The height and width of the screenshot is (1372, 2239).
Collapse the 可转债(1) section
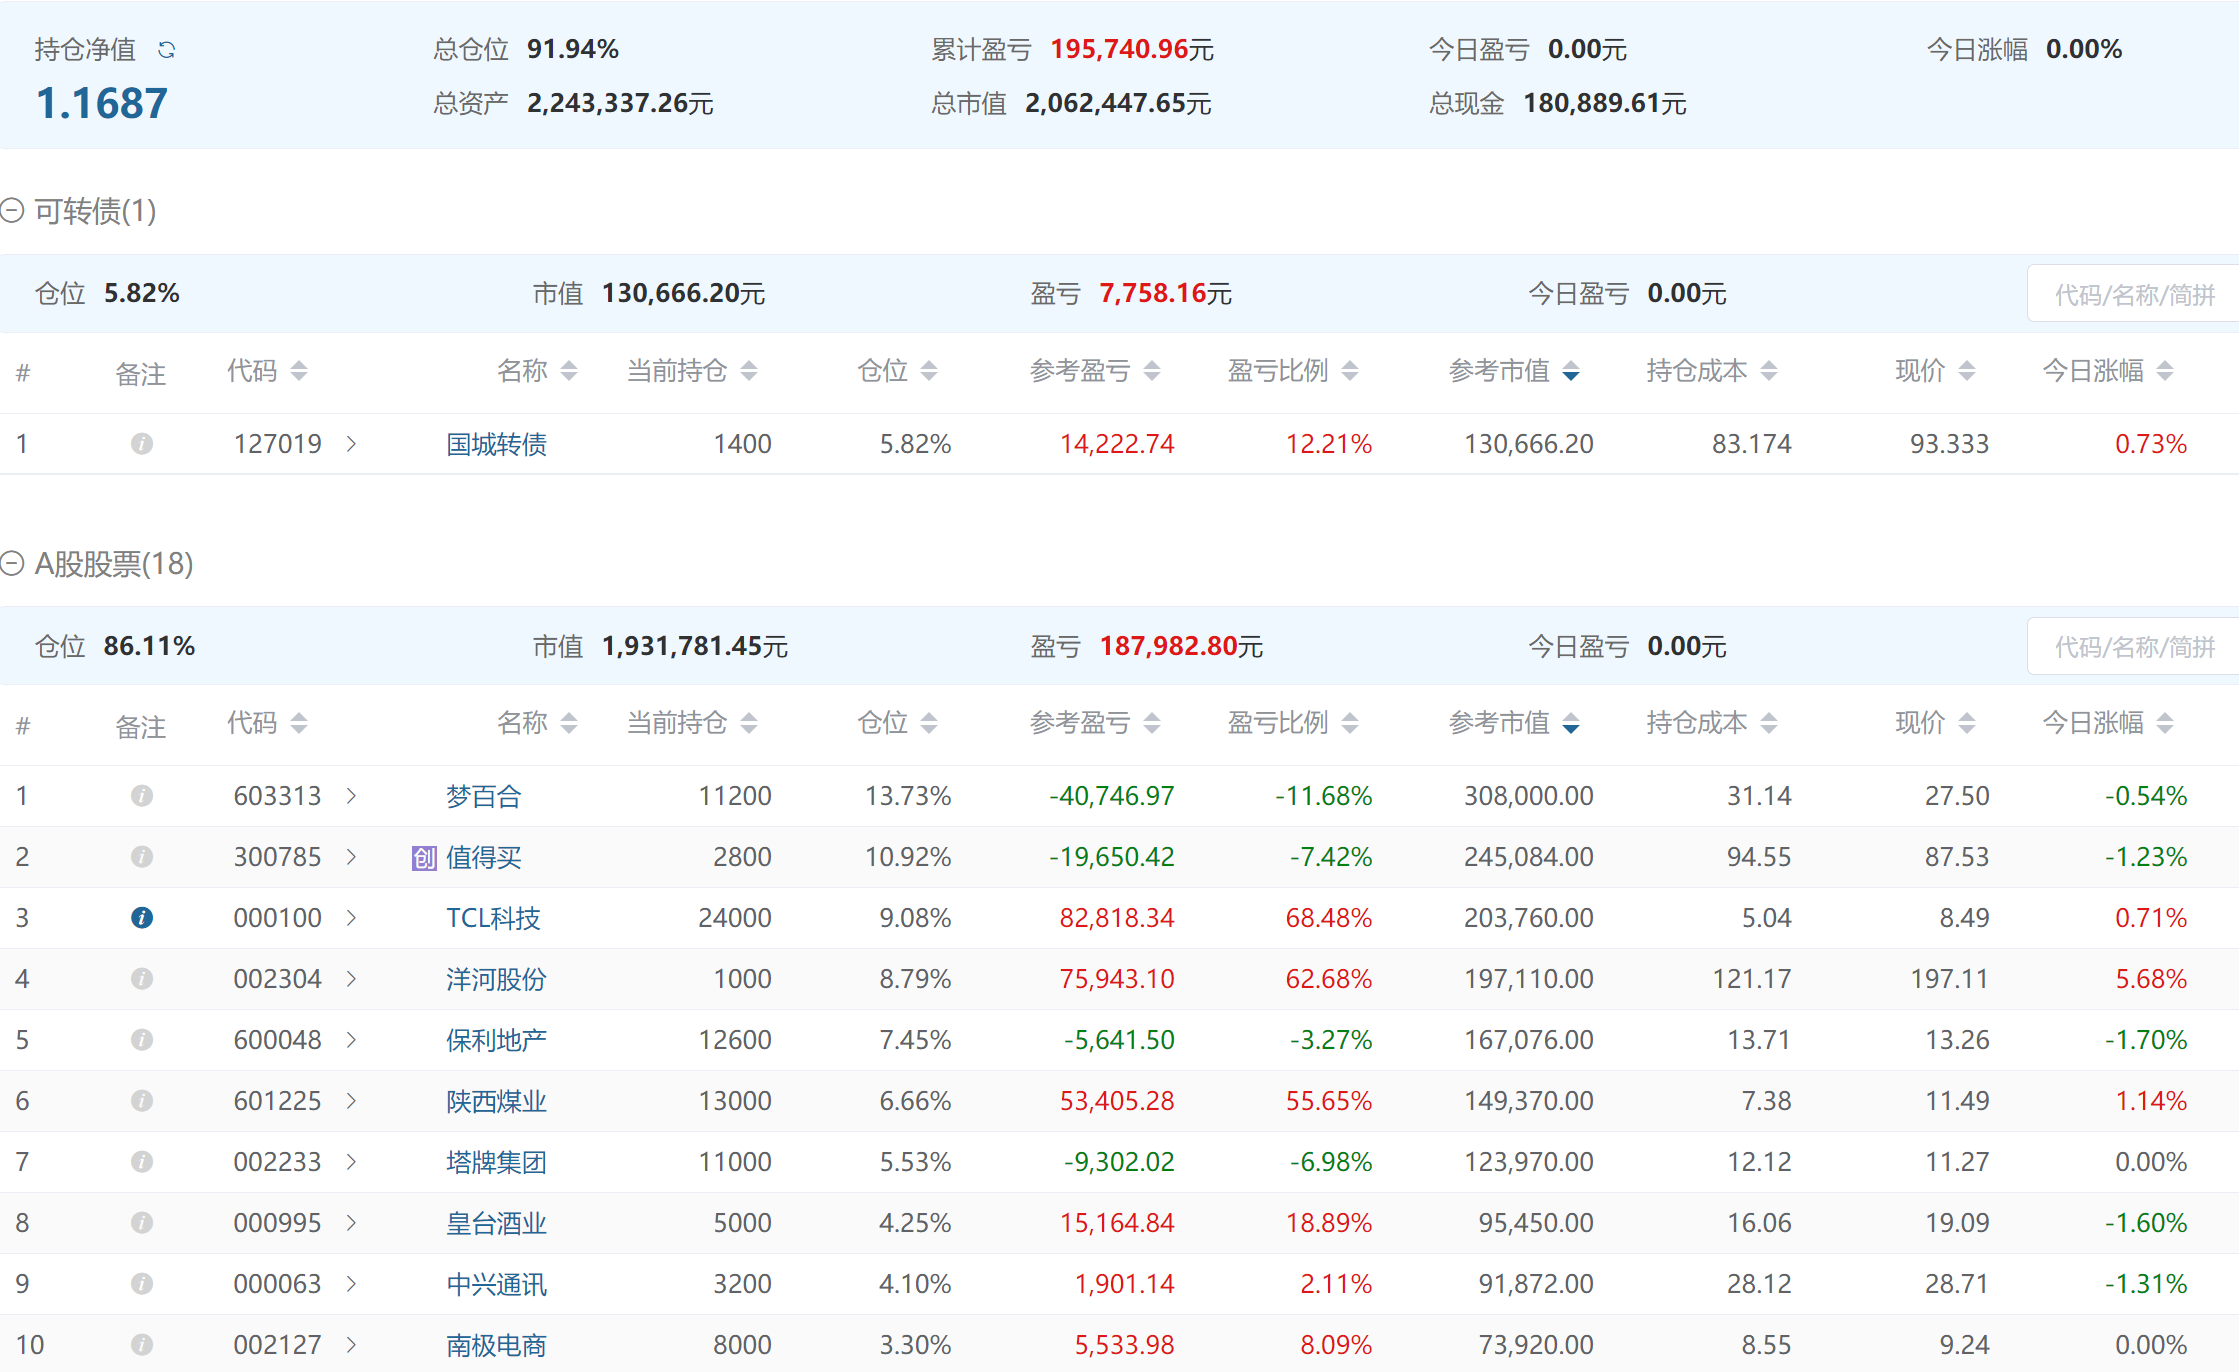[12, 211]
